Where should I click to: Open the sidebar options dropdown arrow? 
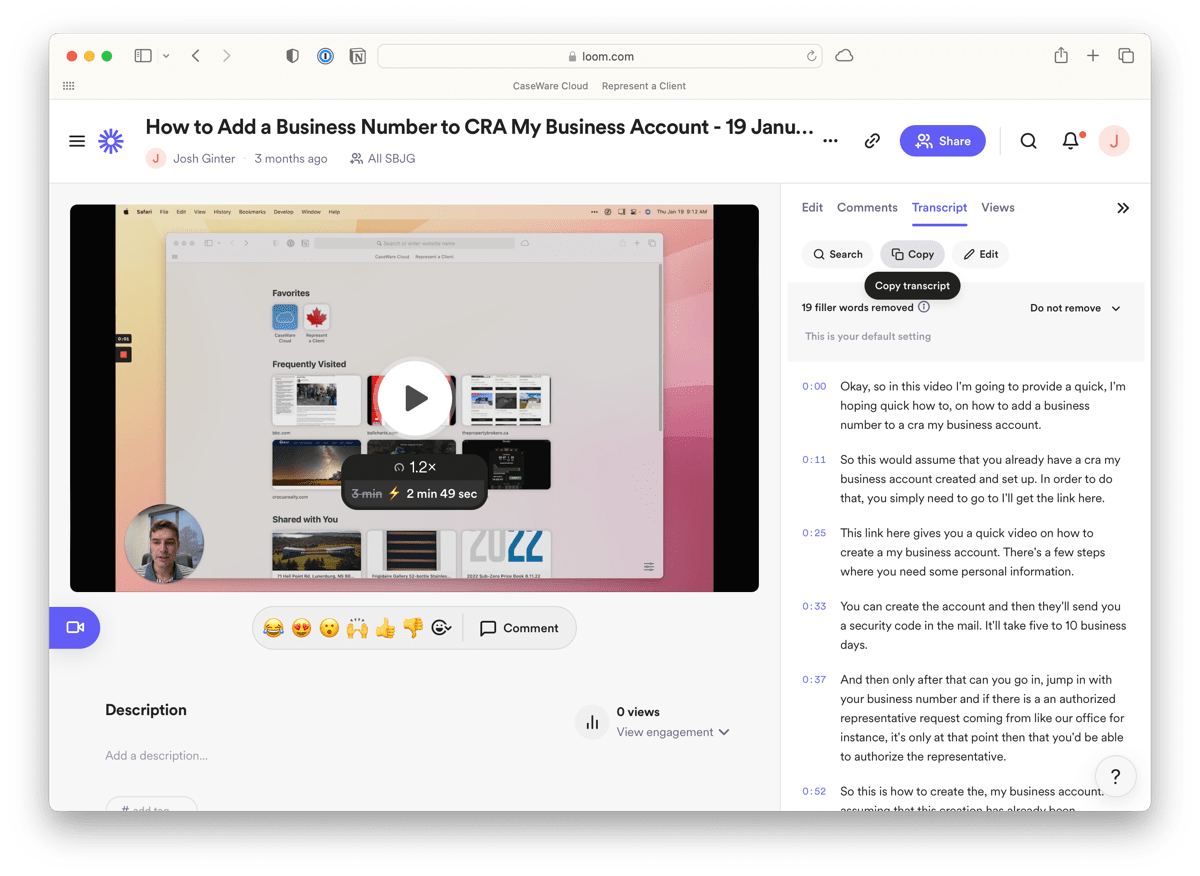(166, 56)
